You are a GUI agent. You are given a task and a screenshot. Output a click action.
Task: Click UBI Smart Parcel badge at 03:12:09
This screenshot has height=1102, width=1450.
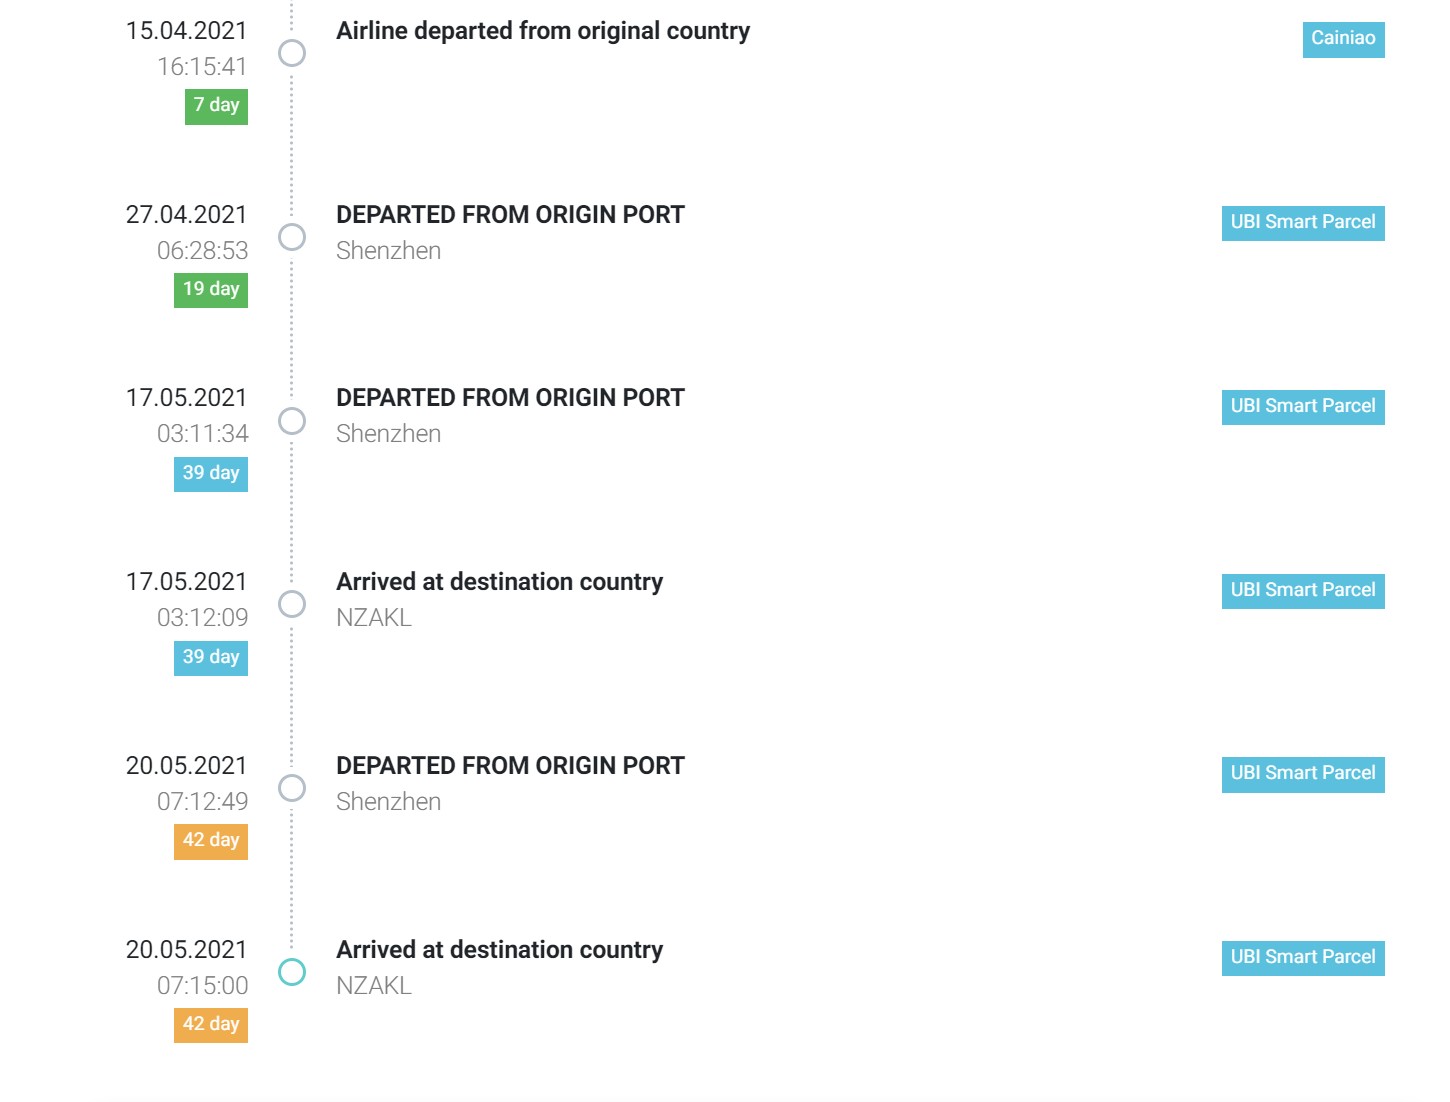pyautogui.click(x=1302, y=591)
